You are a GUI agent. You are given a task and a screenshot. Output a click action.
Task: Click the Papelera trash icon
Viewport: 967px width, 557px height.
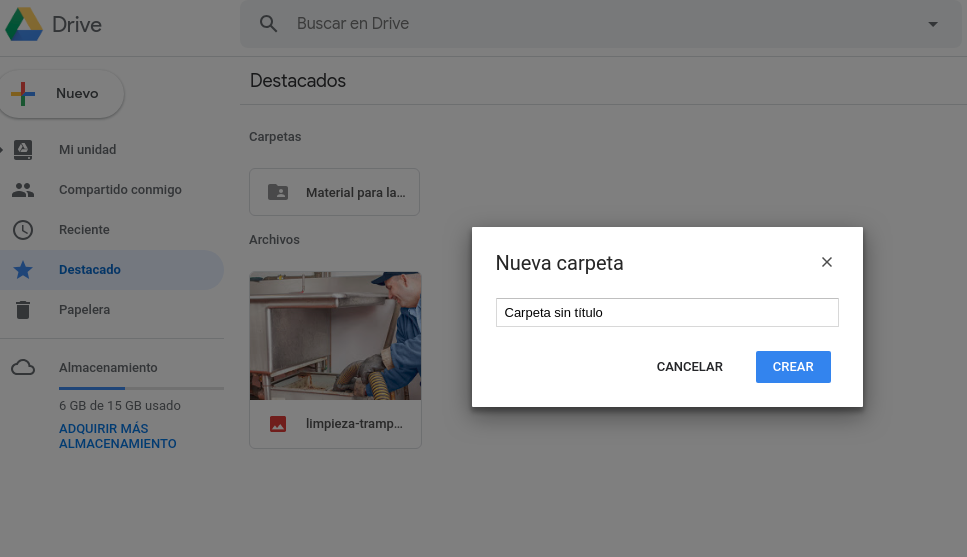click(x=23, y=310)
